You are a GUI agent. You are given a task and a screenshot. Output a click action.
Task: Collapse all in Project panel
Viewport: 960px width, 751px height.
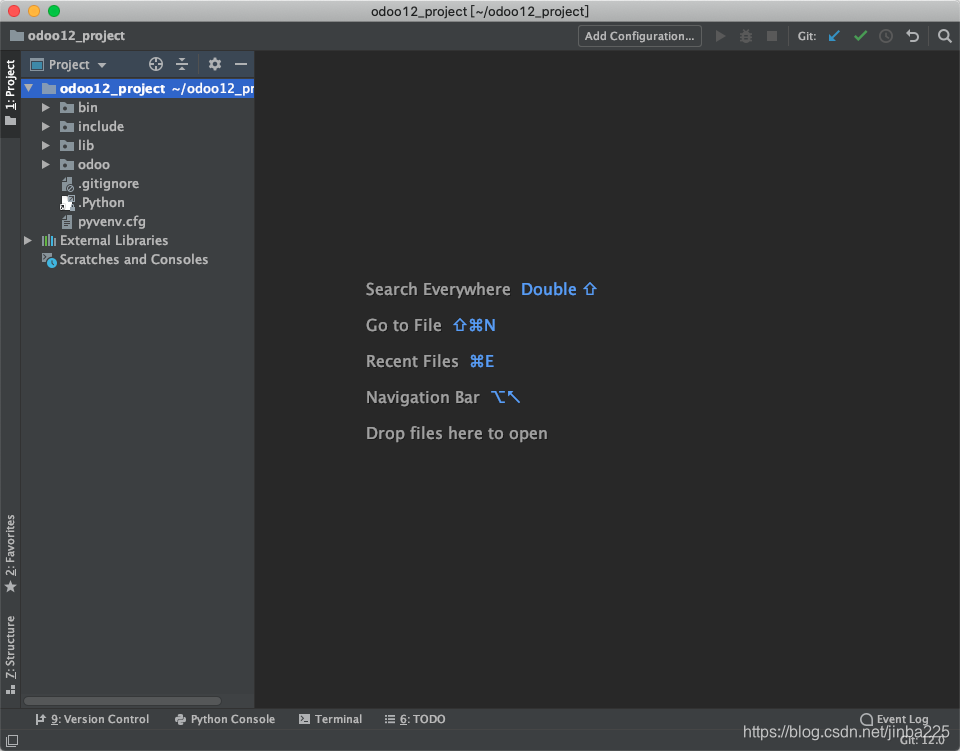[x=182, y=64]
